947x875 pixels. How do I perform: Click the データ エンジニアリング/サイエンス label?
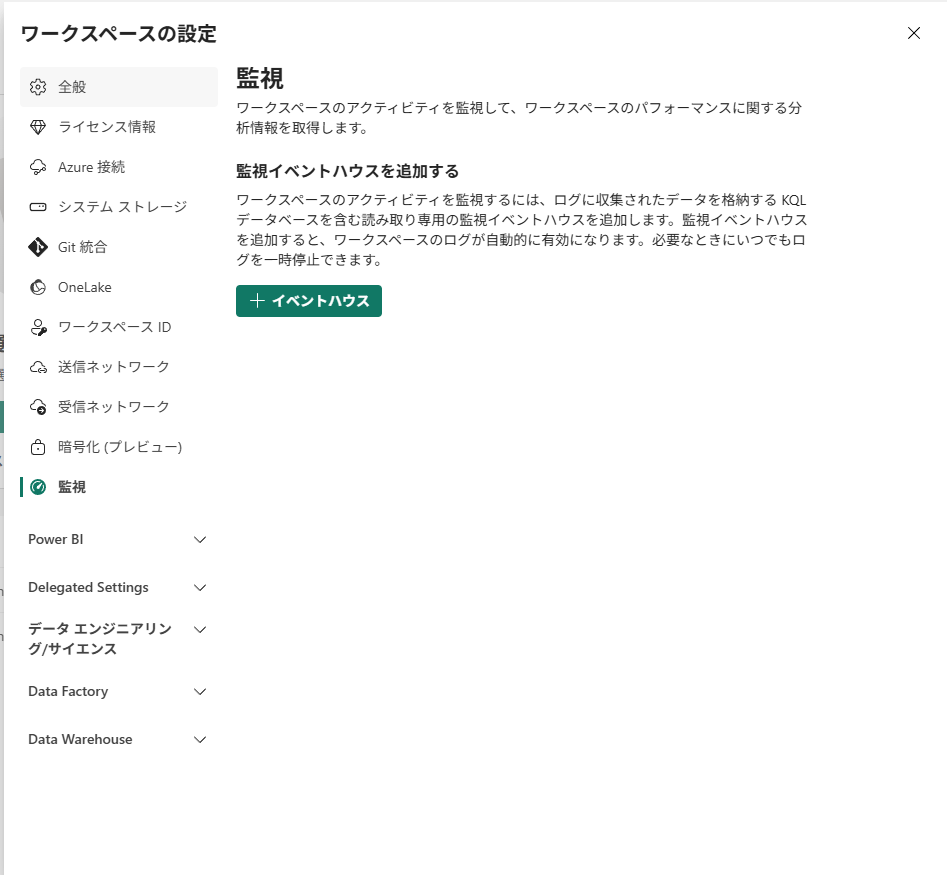100,638
